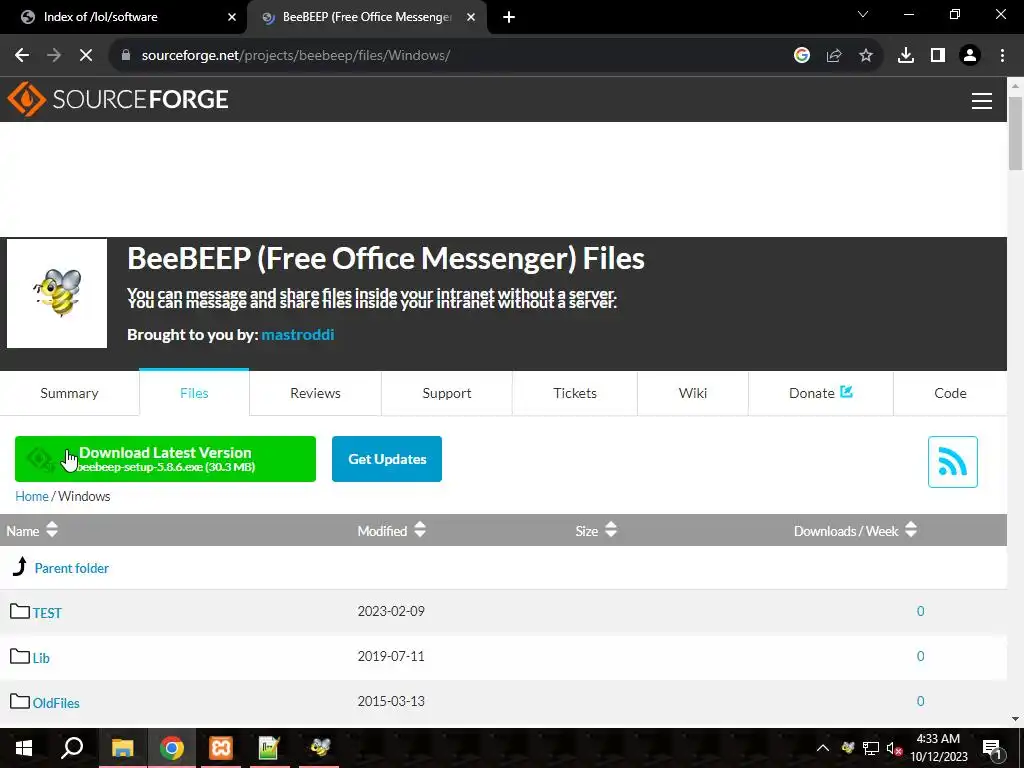The height and width of the screenshot is (768, 1024).
Task: Open the Tickets tab
Action: [575, 393]
